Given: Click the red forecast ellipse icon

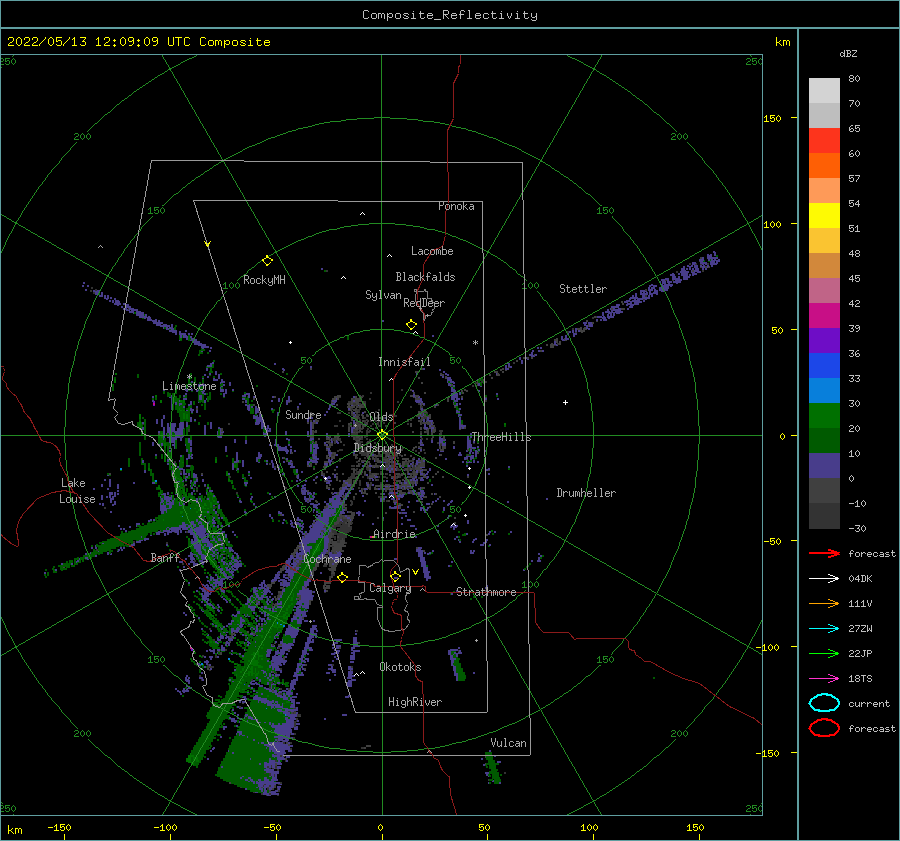Looking at the screenshot, I should point(824,728).
